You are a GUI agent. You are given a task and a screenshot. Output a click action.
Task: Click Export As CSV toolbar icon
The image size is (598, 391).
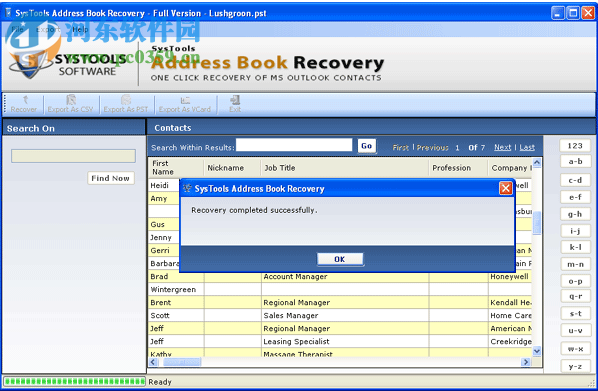tap(70, 104)
